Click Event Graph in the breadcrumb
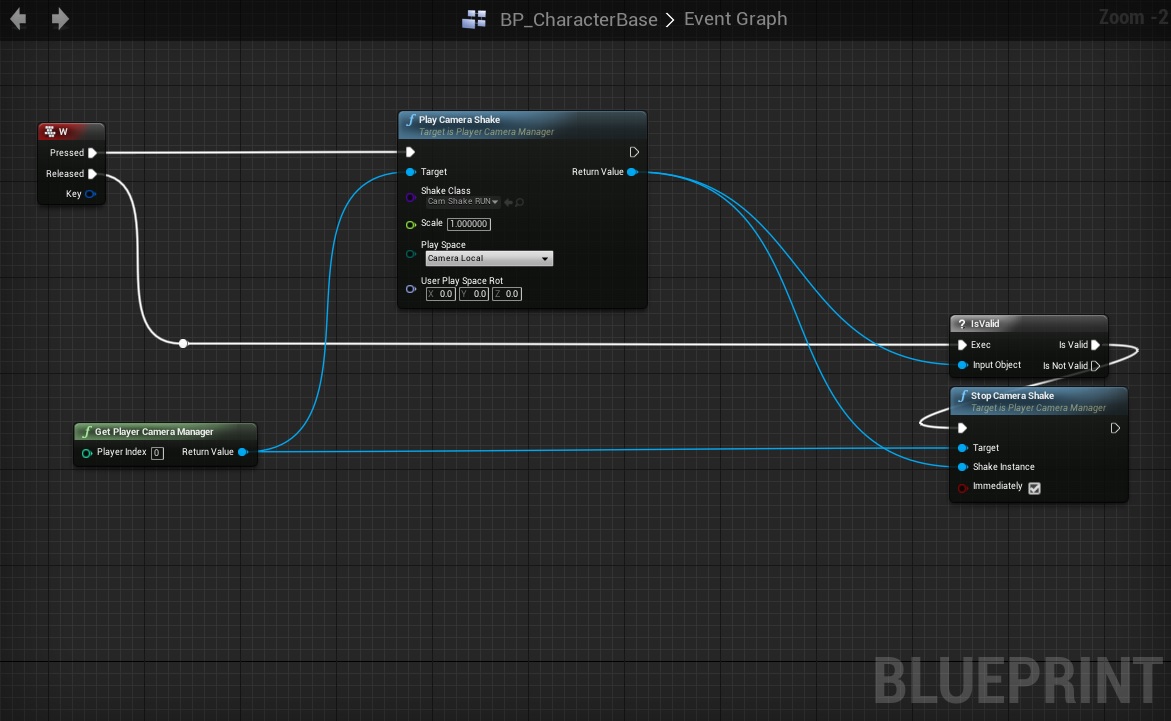 [x=735, y=19]
